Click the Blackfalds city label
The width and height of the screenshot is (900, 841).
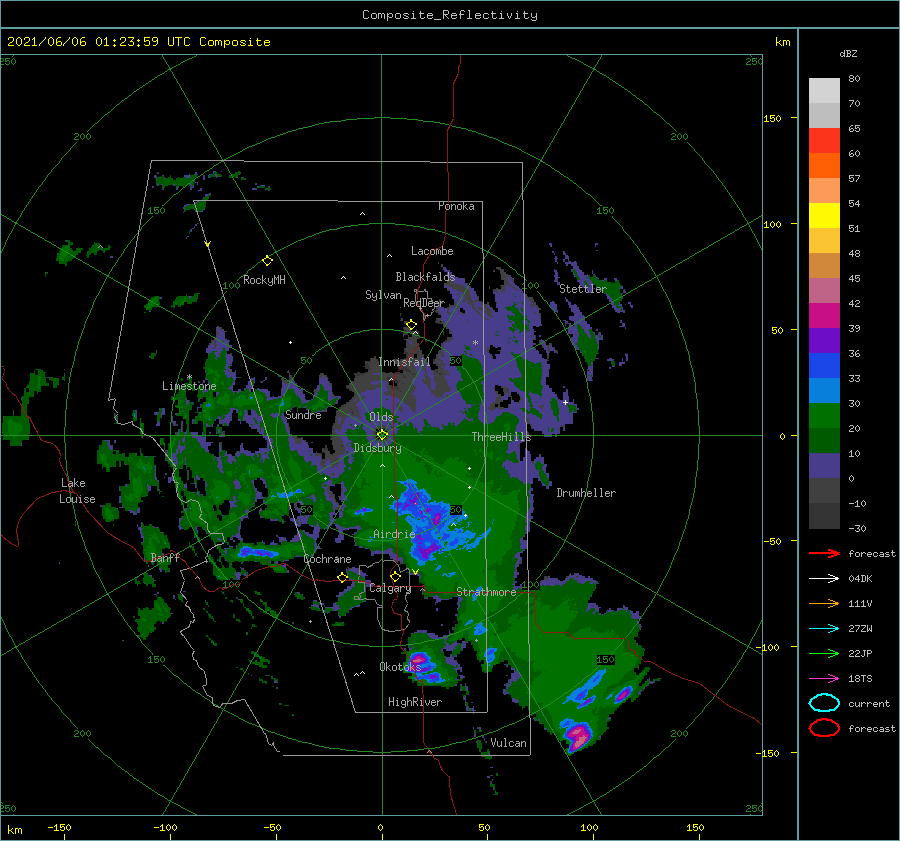[x=425, y=277]
